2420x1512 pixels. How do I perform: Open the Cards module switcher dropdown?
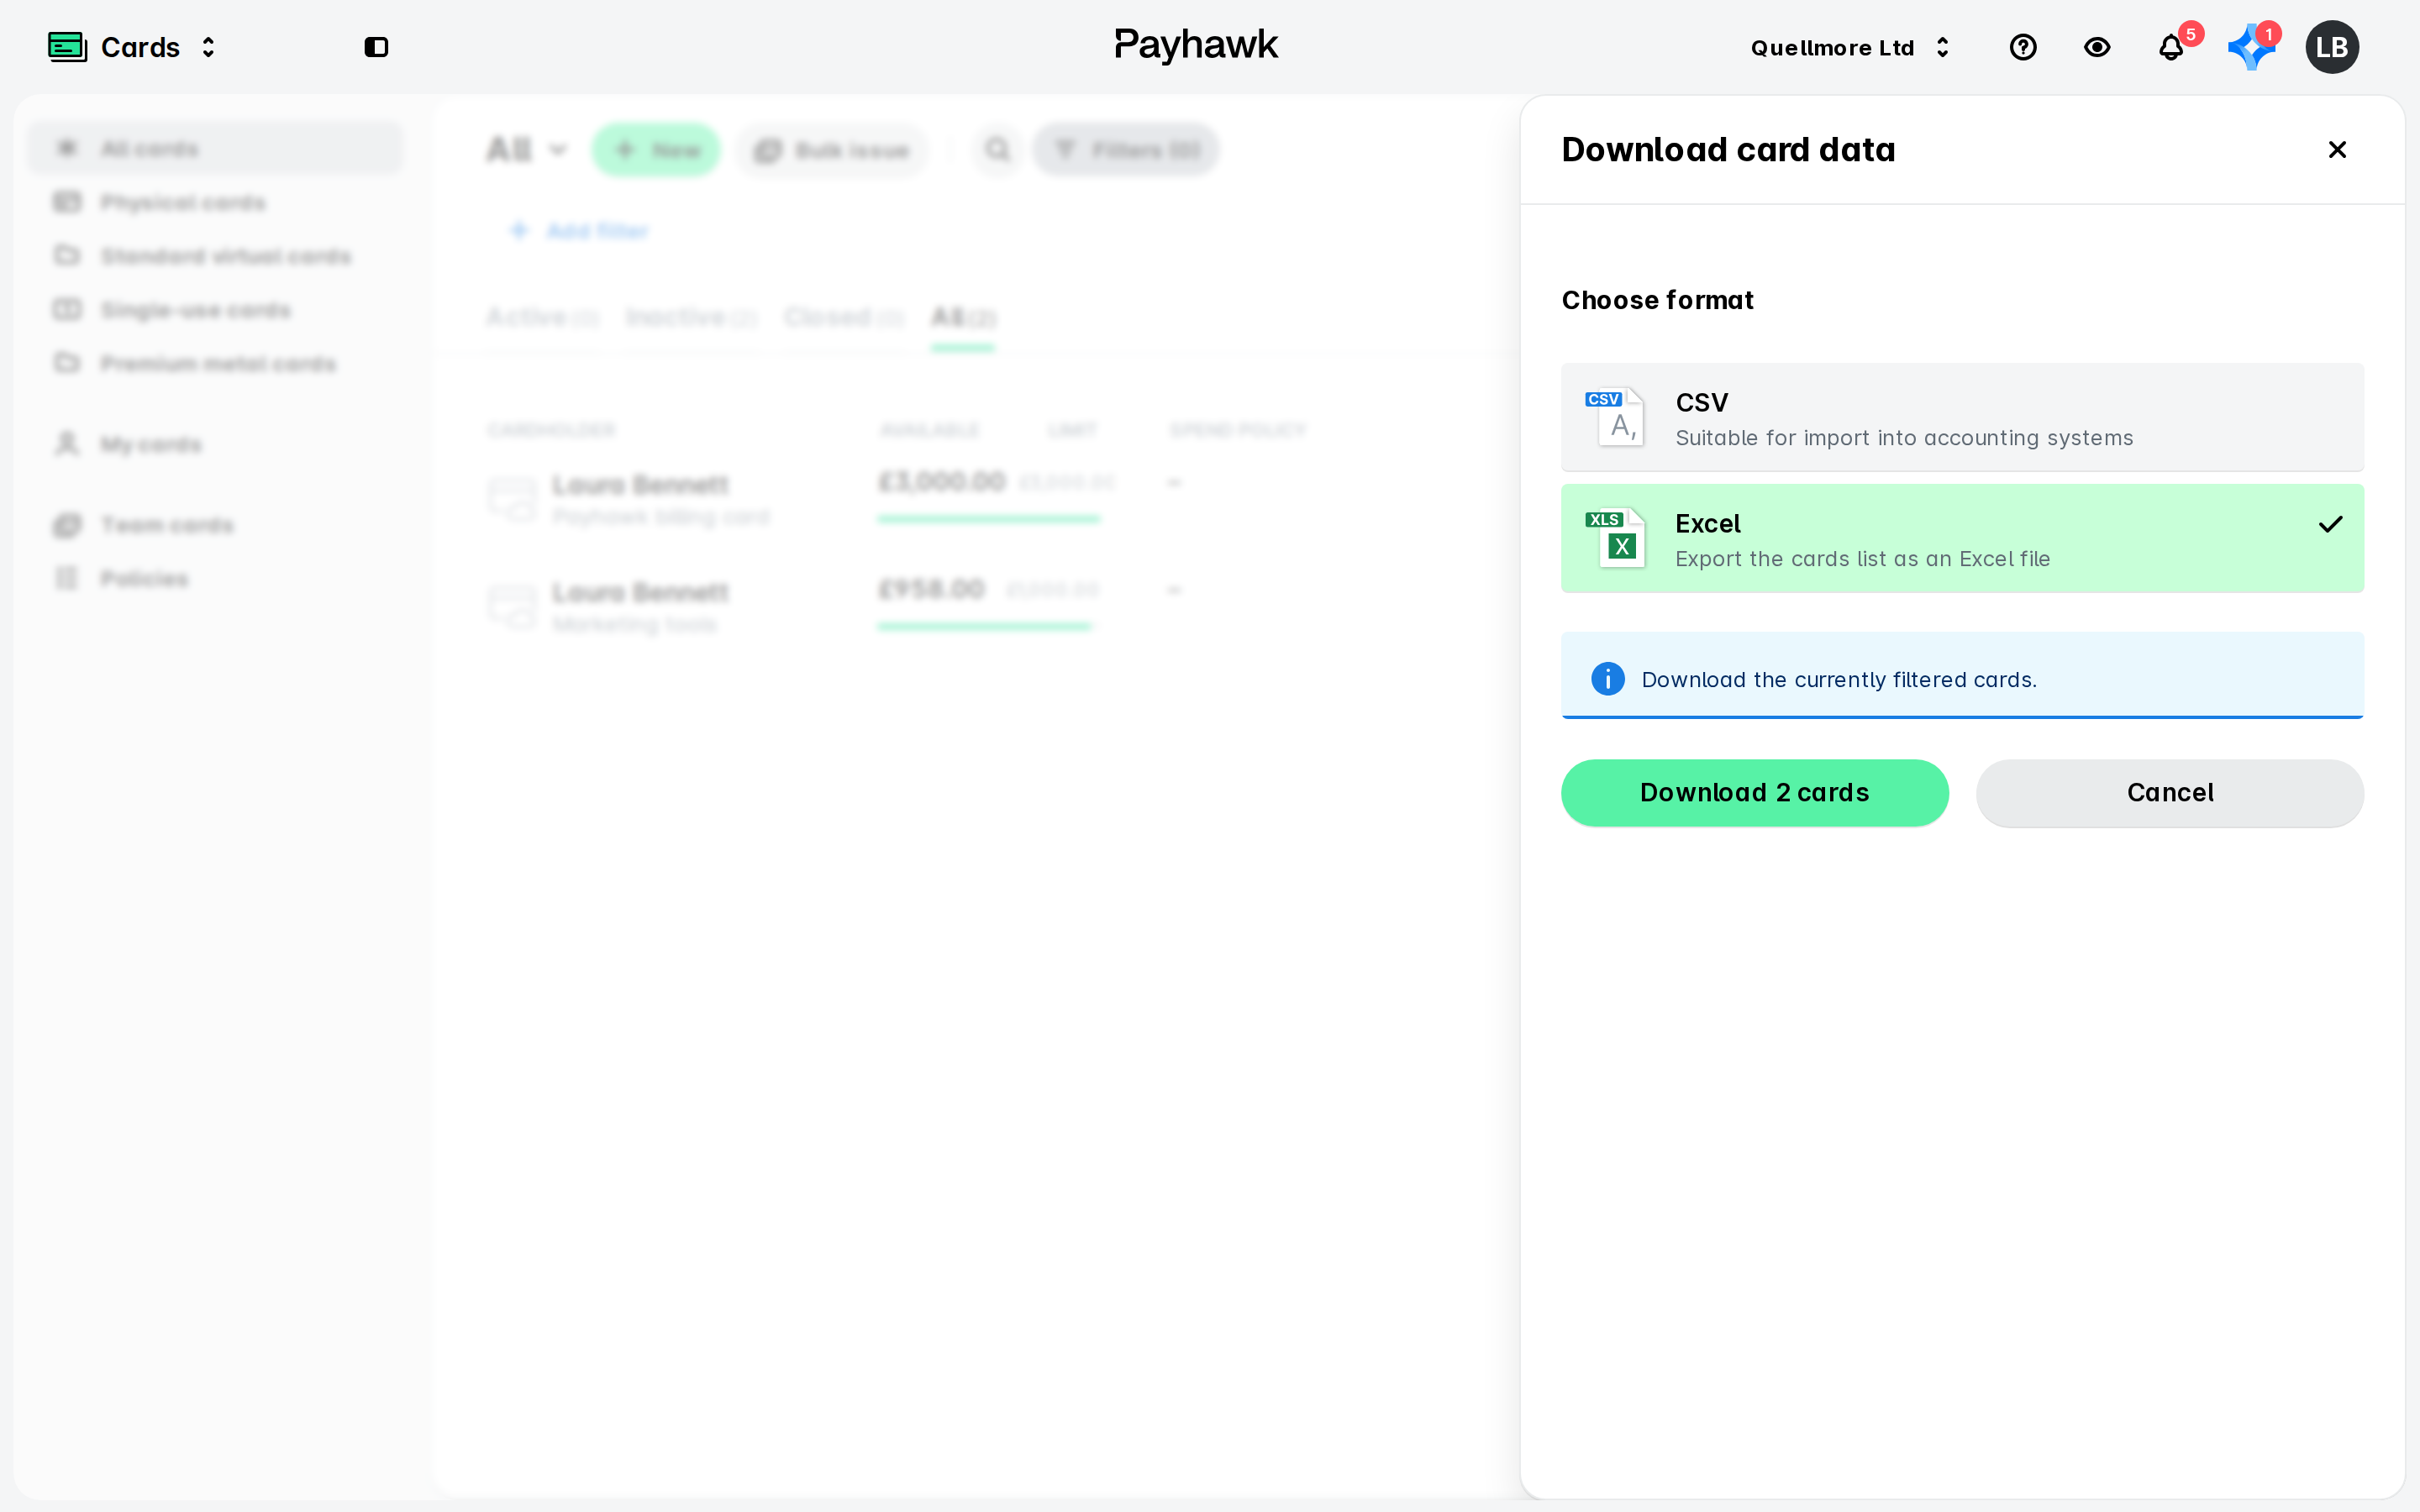(208, 47)
